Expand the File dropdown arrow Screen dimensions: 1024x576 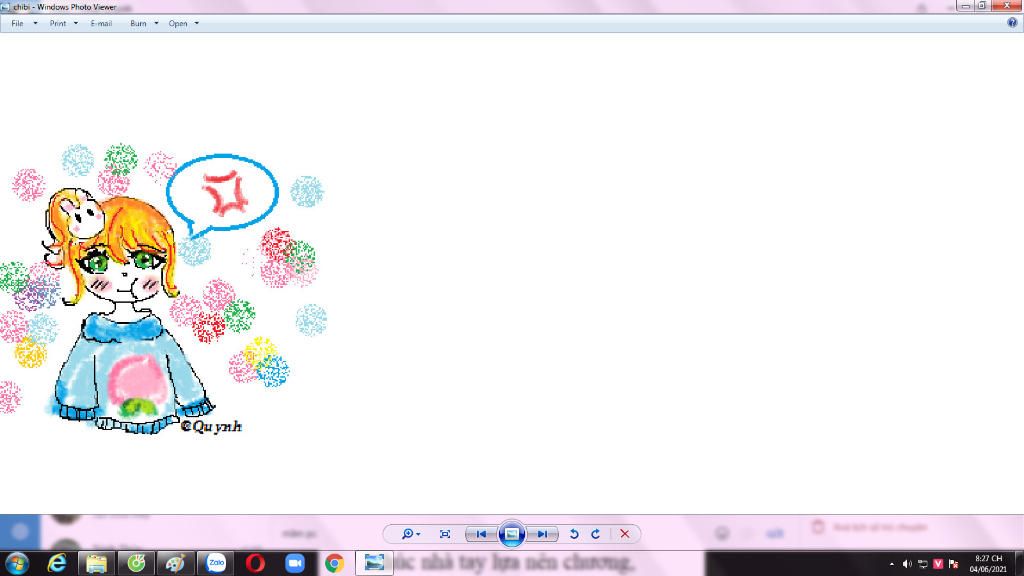(x=35, y=24)
